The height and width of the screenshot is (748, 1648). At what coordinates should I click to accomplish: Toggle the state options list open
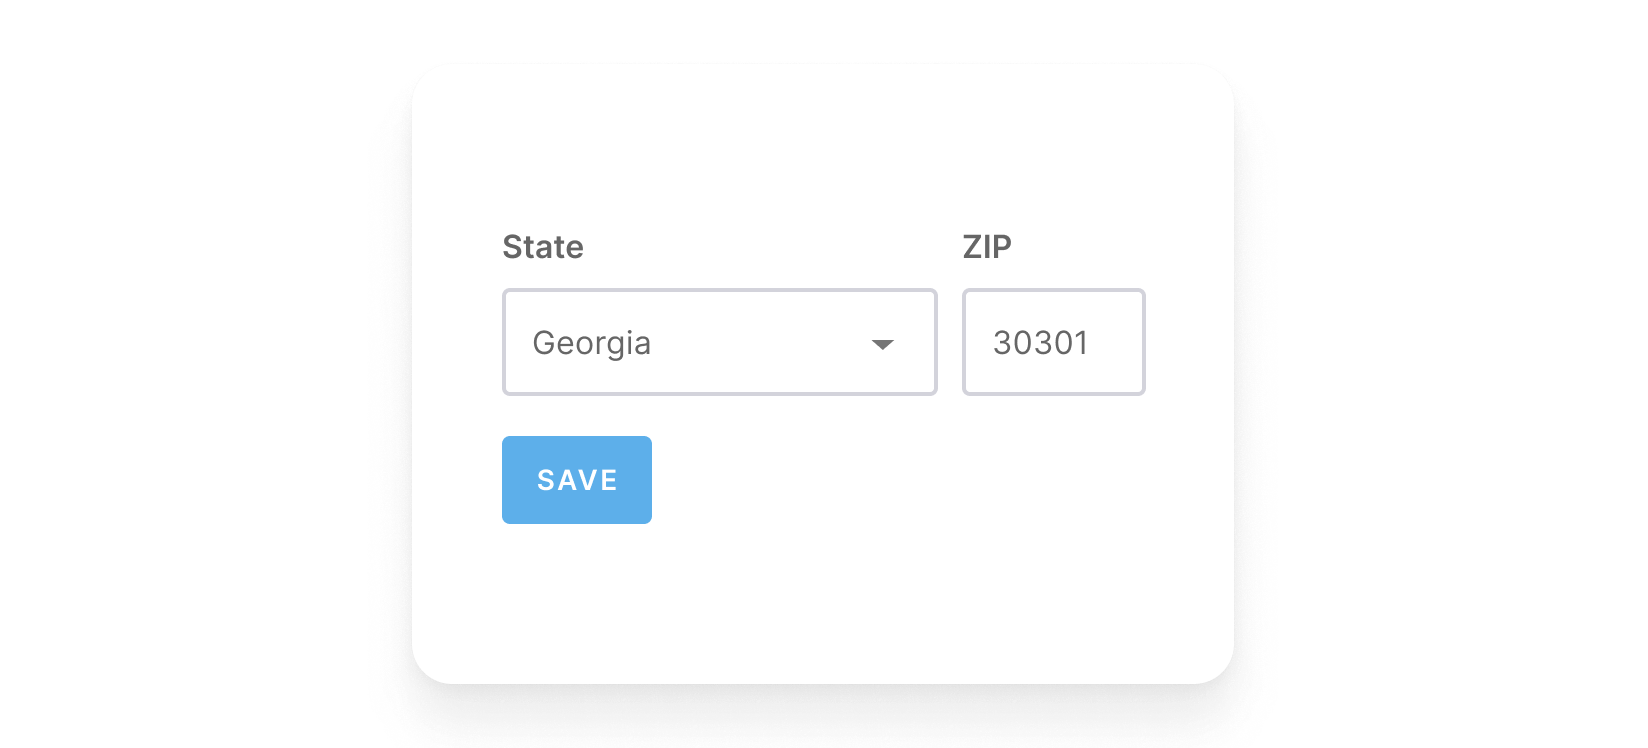coord(882,344)
